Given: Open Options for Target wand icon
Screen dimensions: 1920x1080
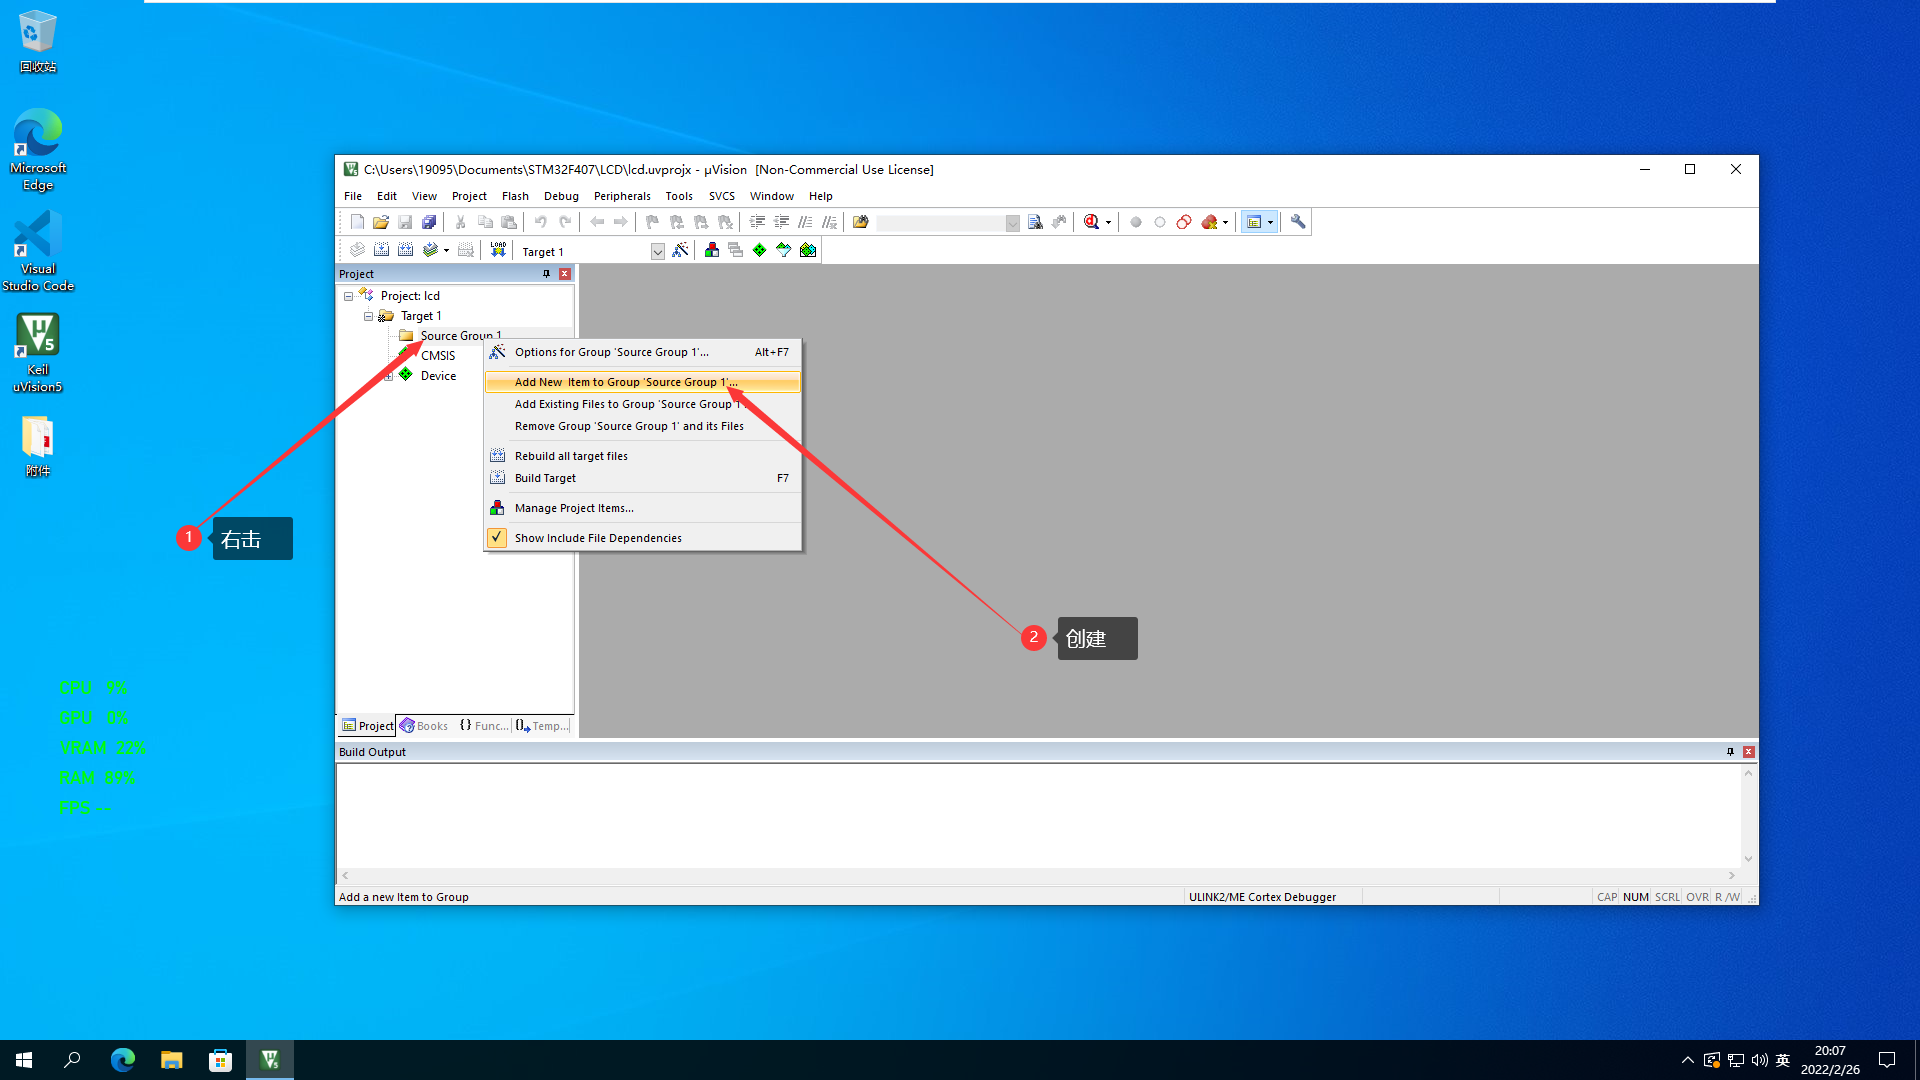Looking at the screenshot, I should click(x=680, y=250).
